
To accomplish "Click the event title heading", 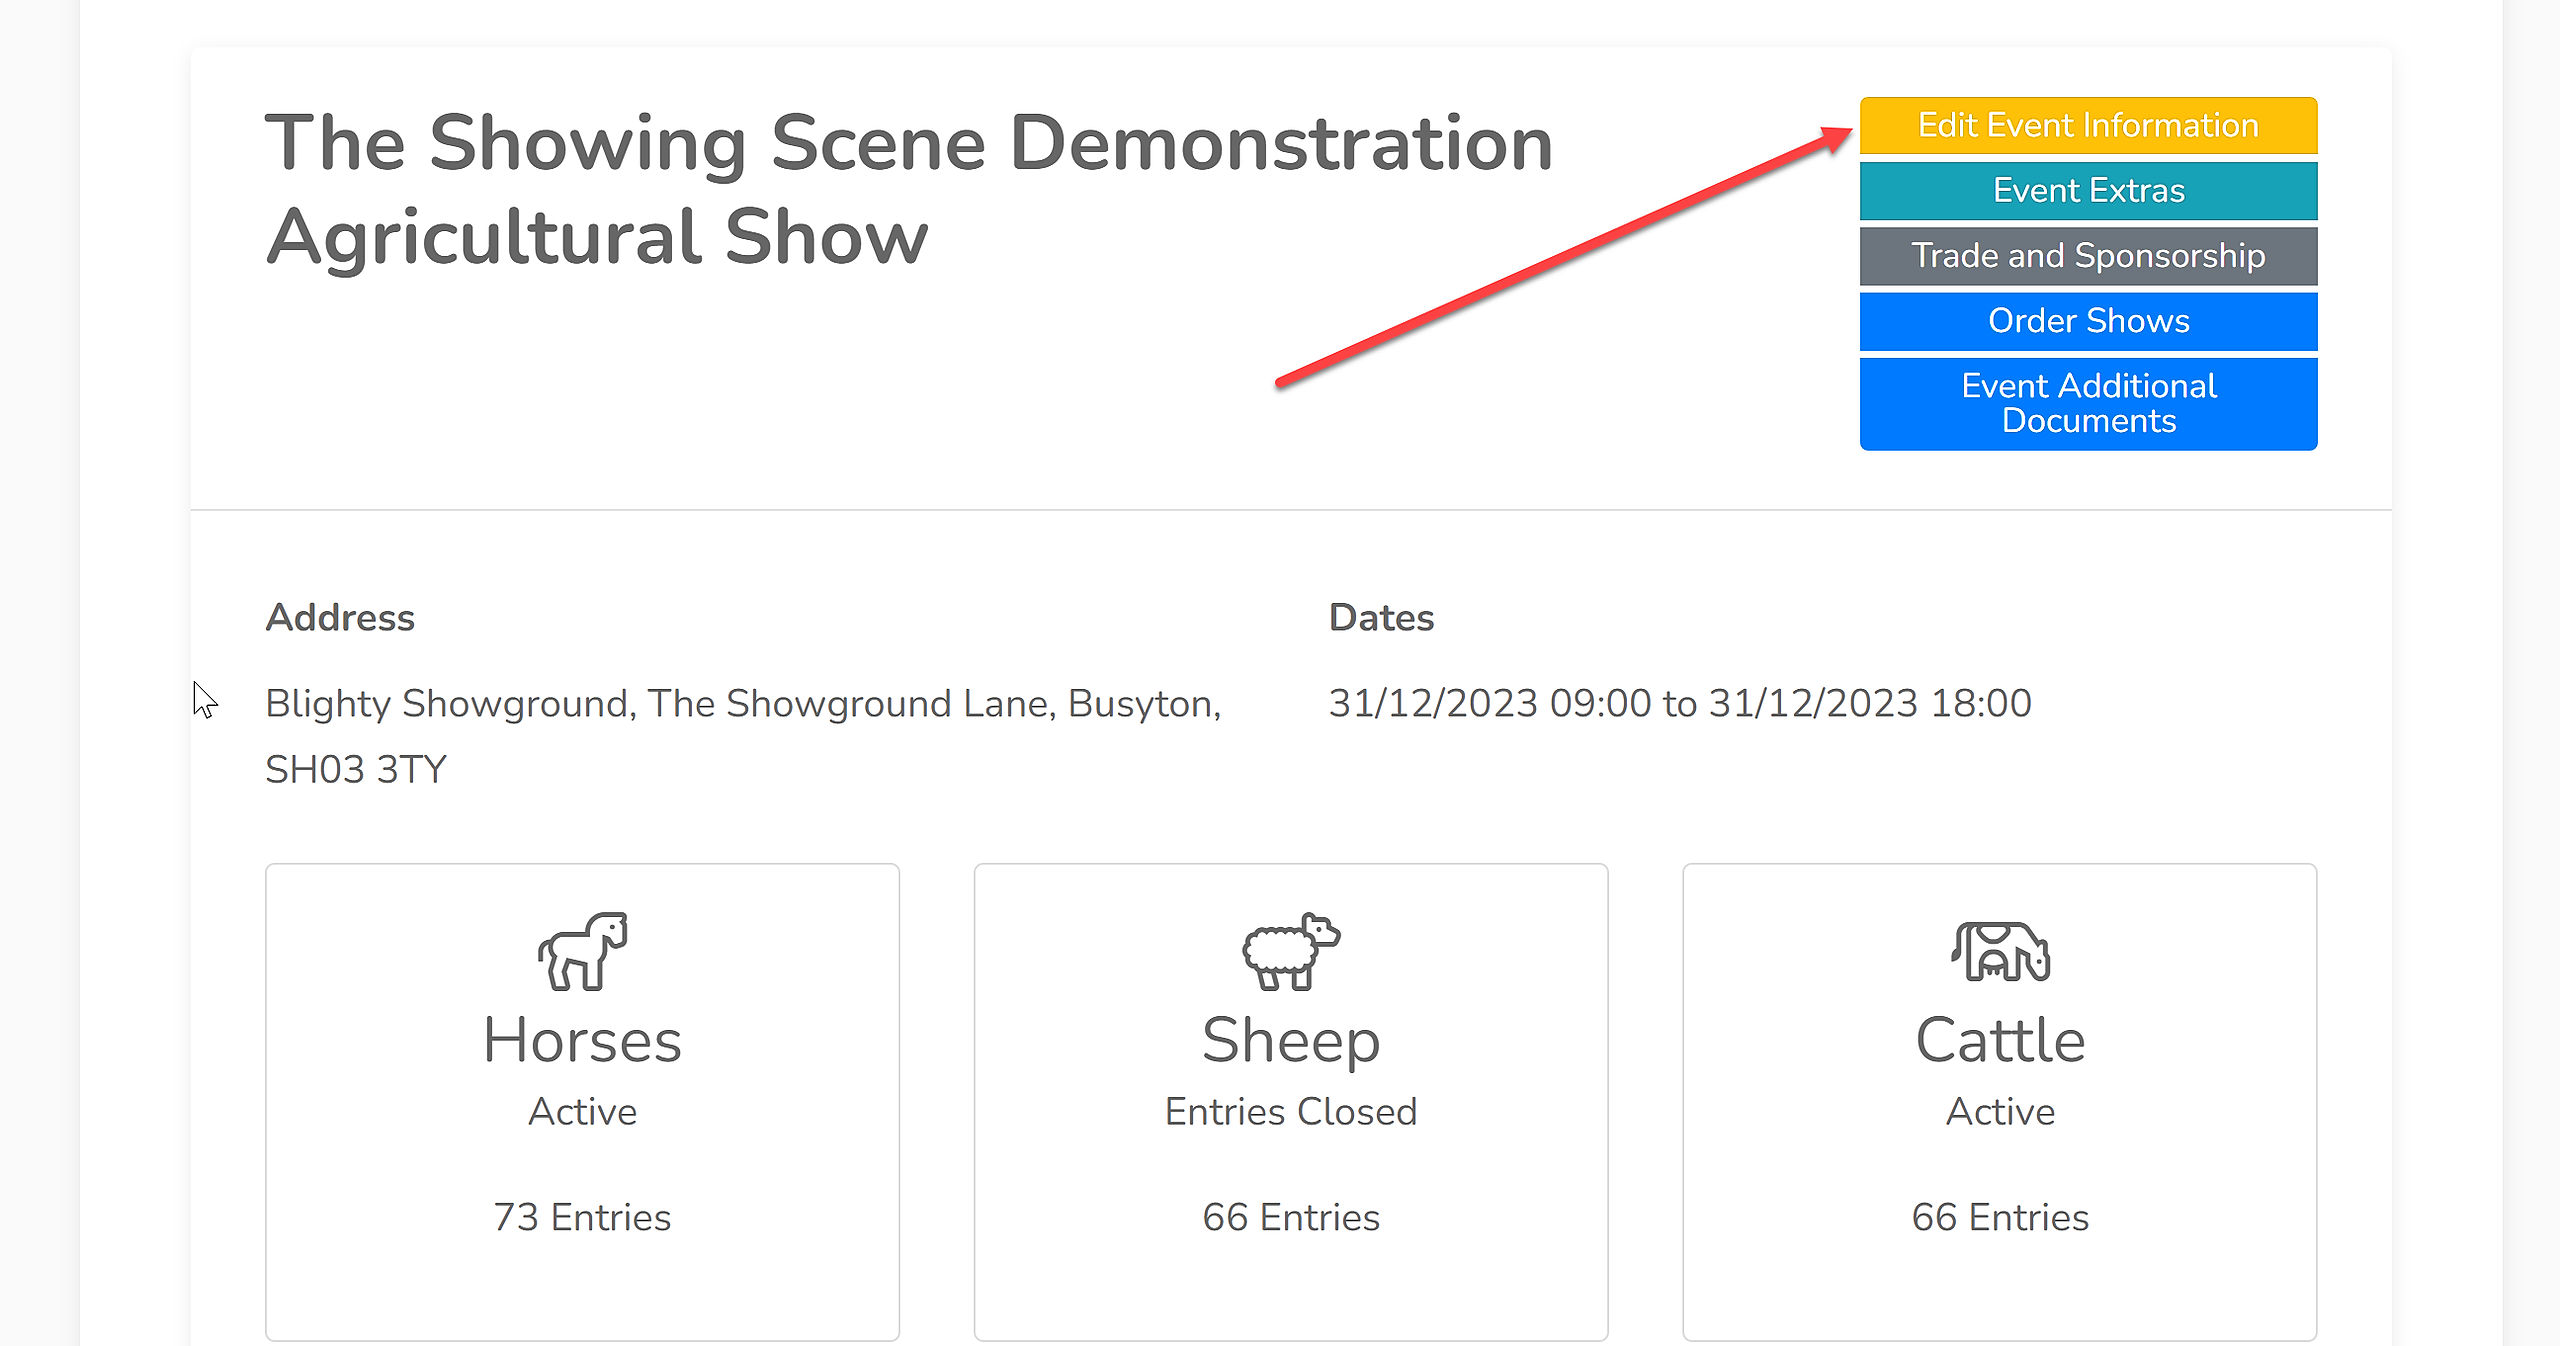I will click(x=909, y=190).
